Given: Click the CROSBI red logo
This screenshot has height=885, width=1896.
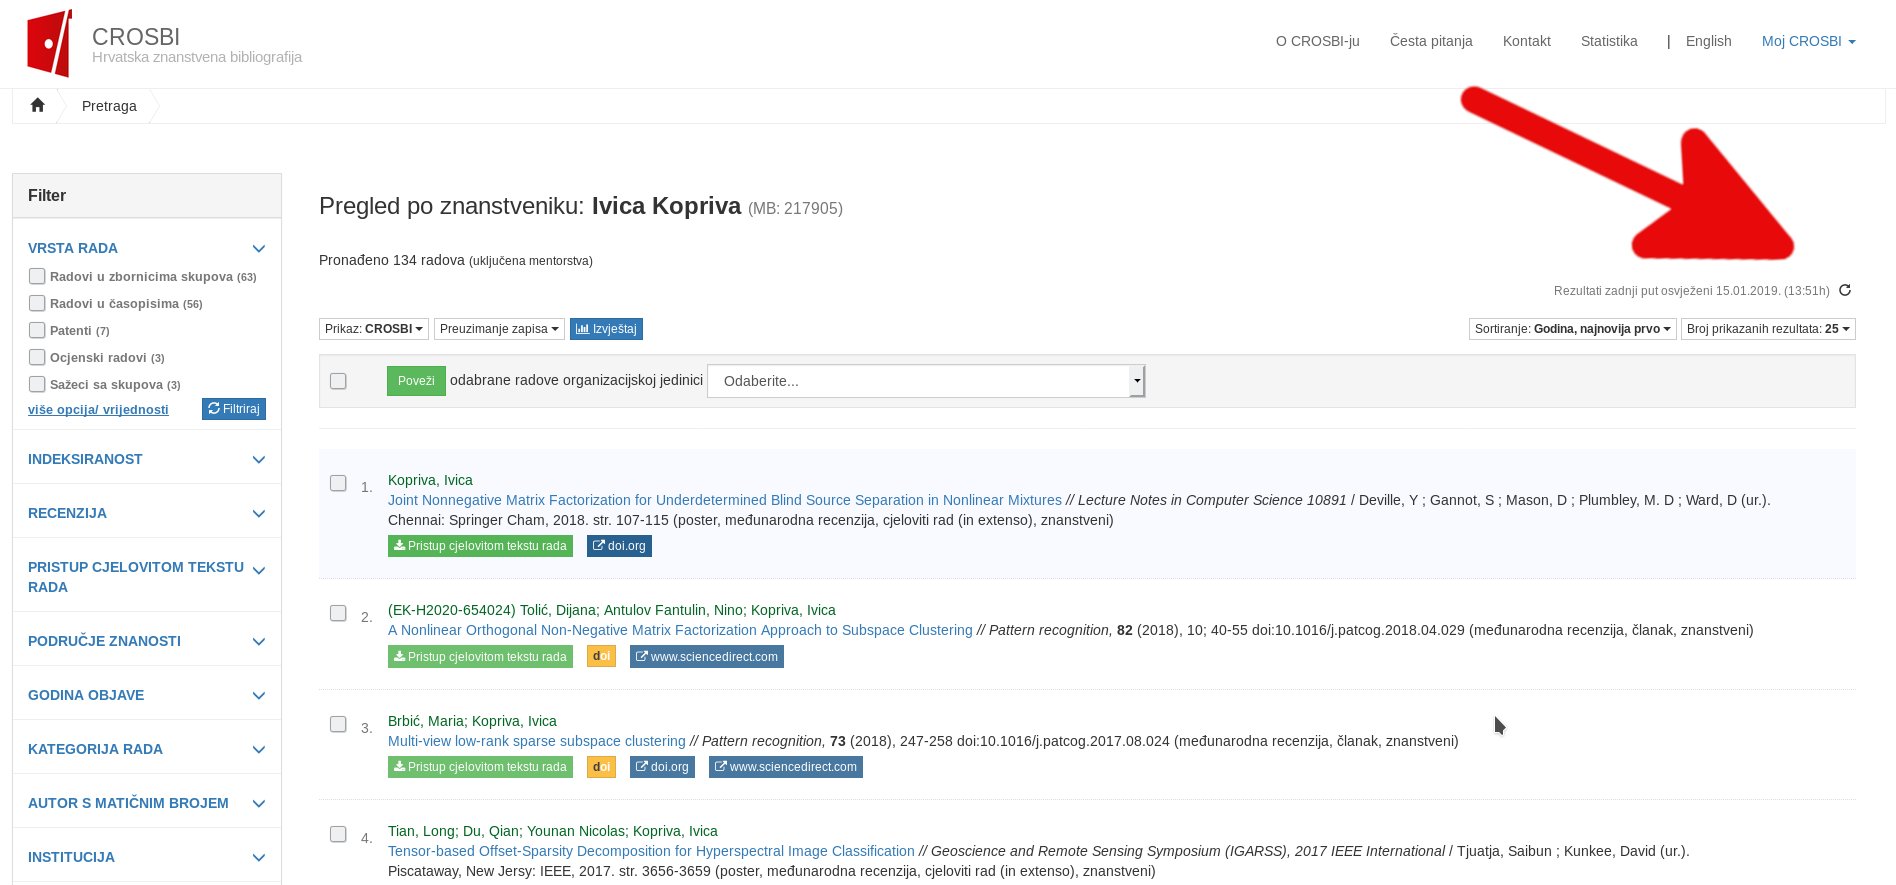Looking at the screenshot, I should [50, 43].
